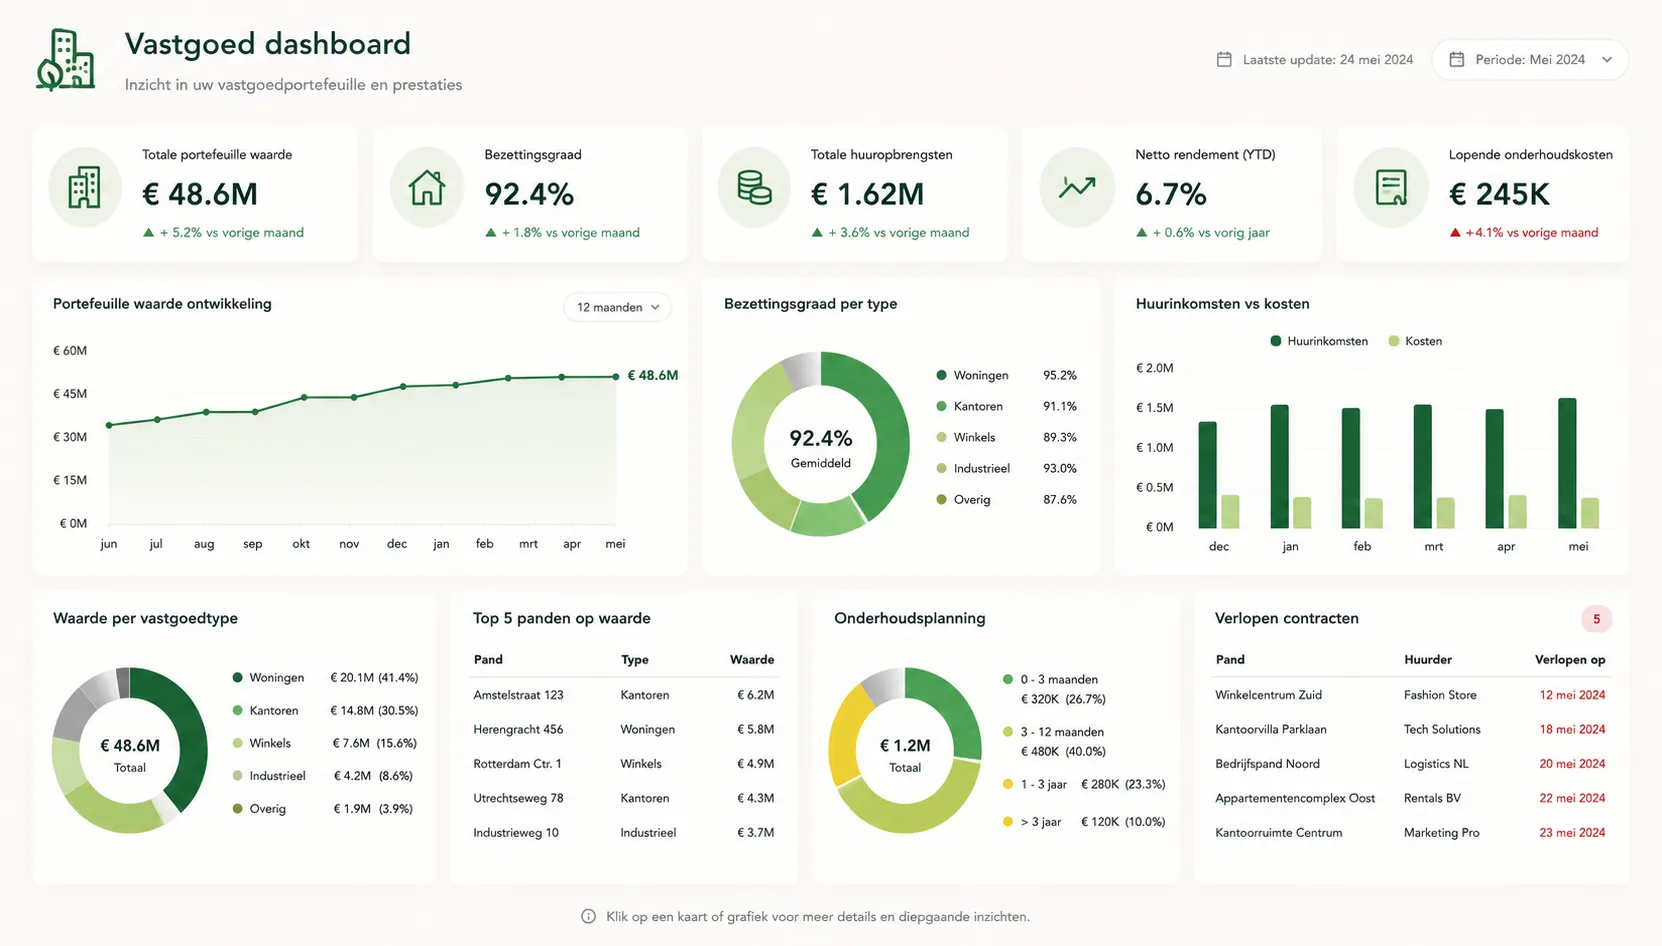Image resolution: width=1662 pixels, height=946 pixels.
Task: Open the Amstelstraat 123 row
Action: click(x=624, y=695)
